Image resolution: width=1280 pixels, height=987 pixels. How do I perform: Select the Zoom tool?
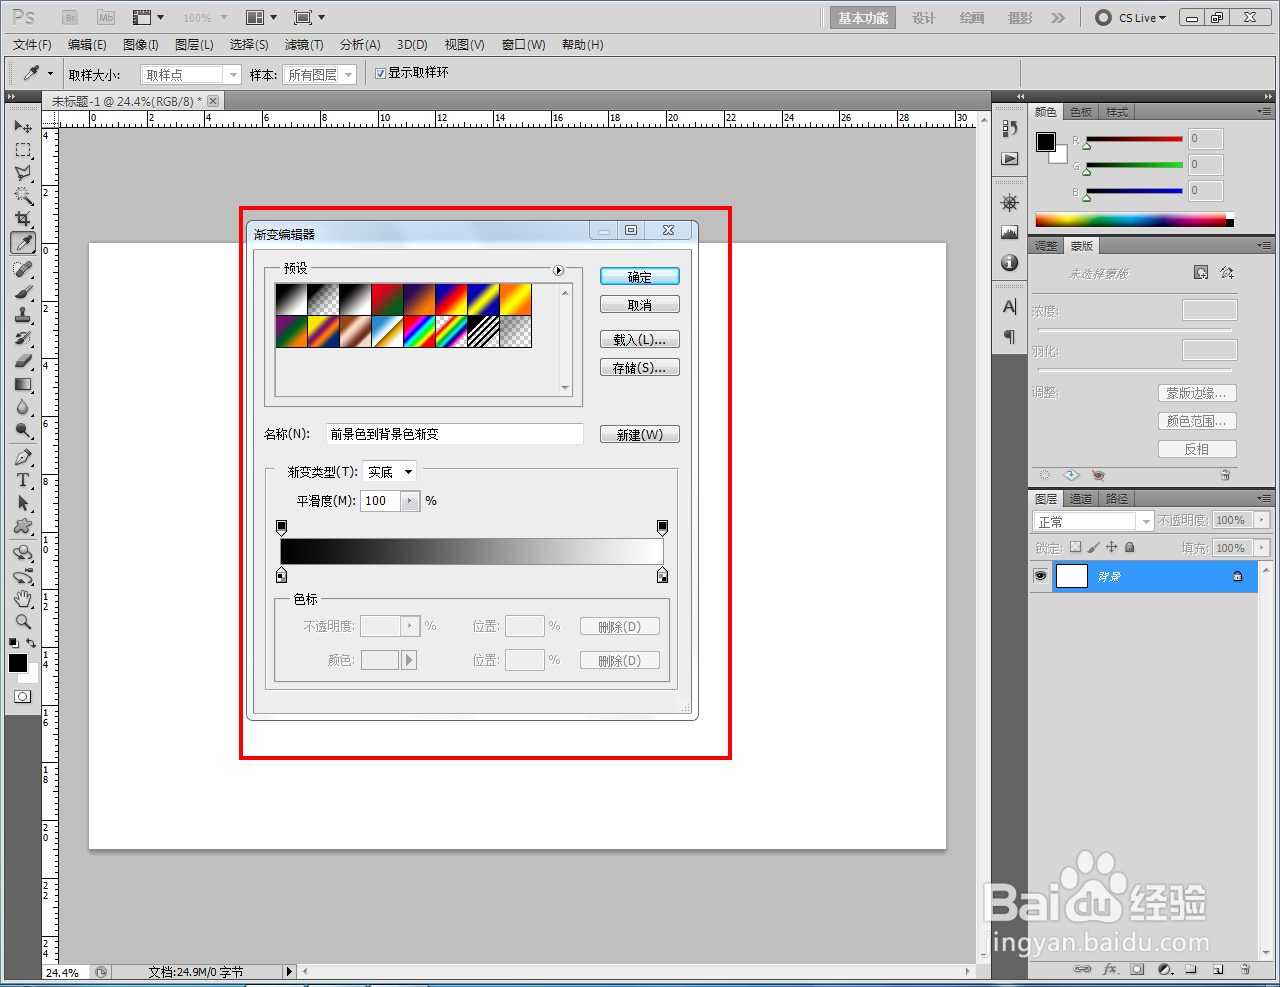coord(23,622)
